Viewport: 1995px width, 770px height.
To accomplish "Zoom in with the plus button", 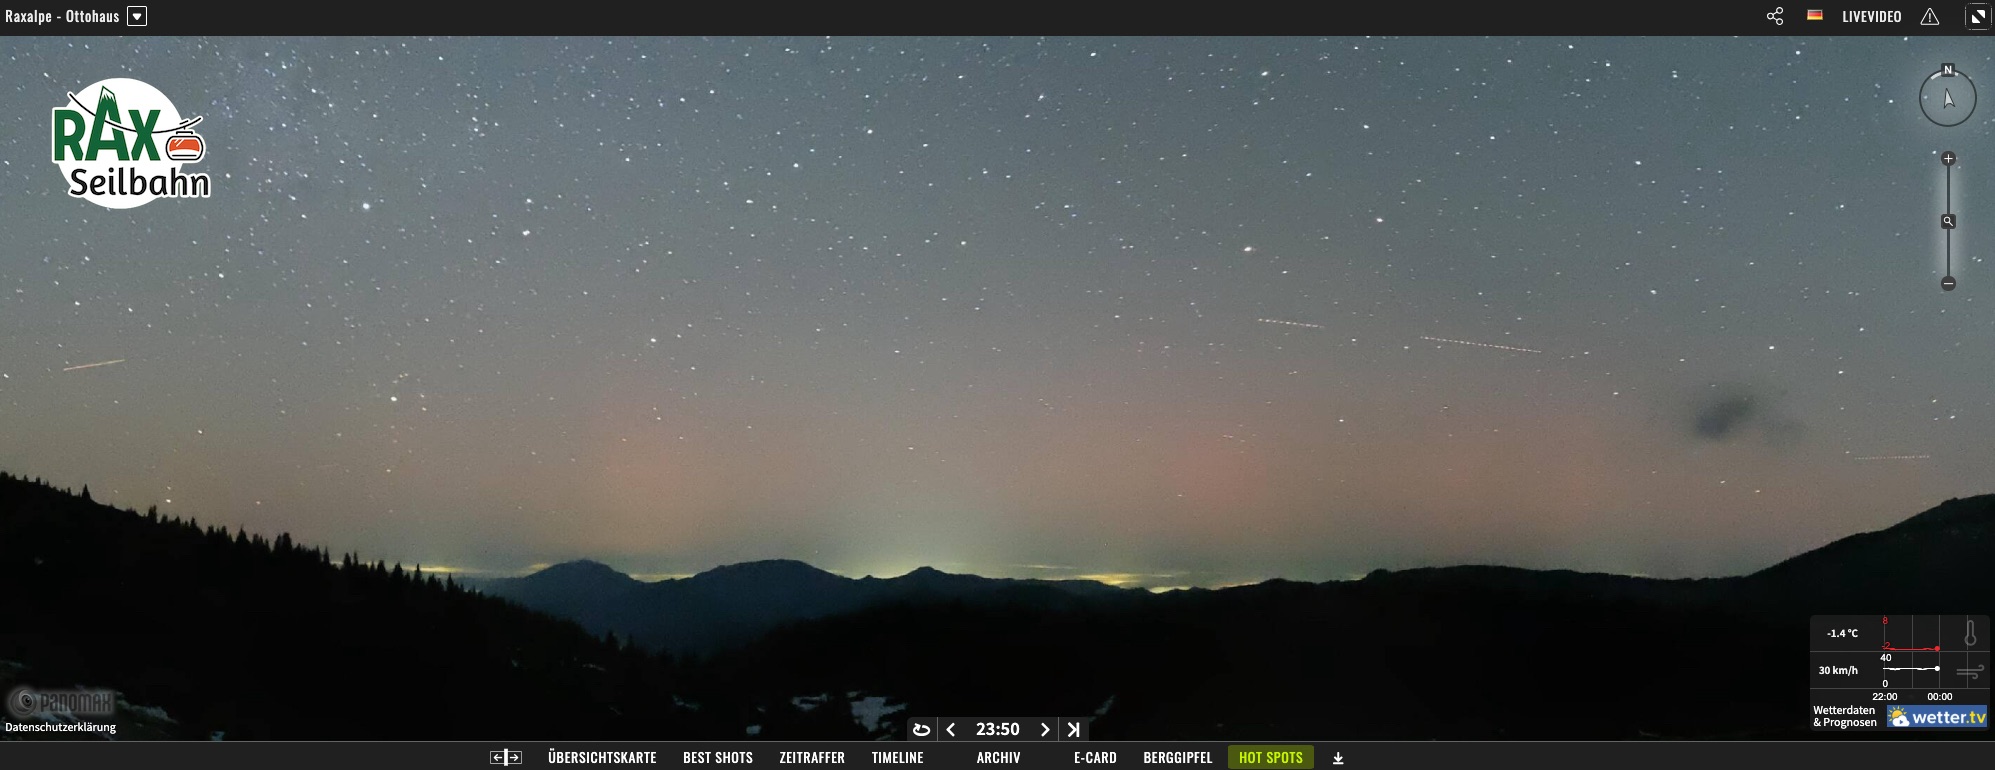I will (x=1948, y=159).
